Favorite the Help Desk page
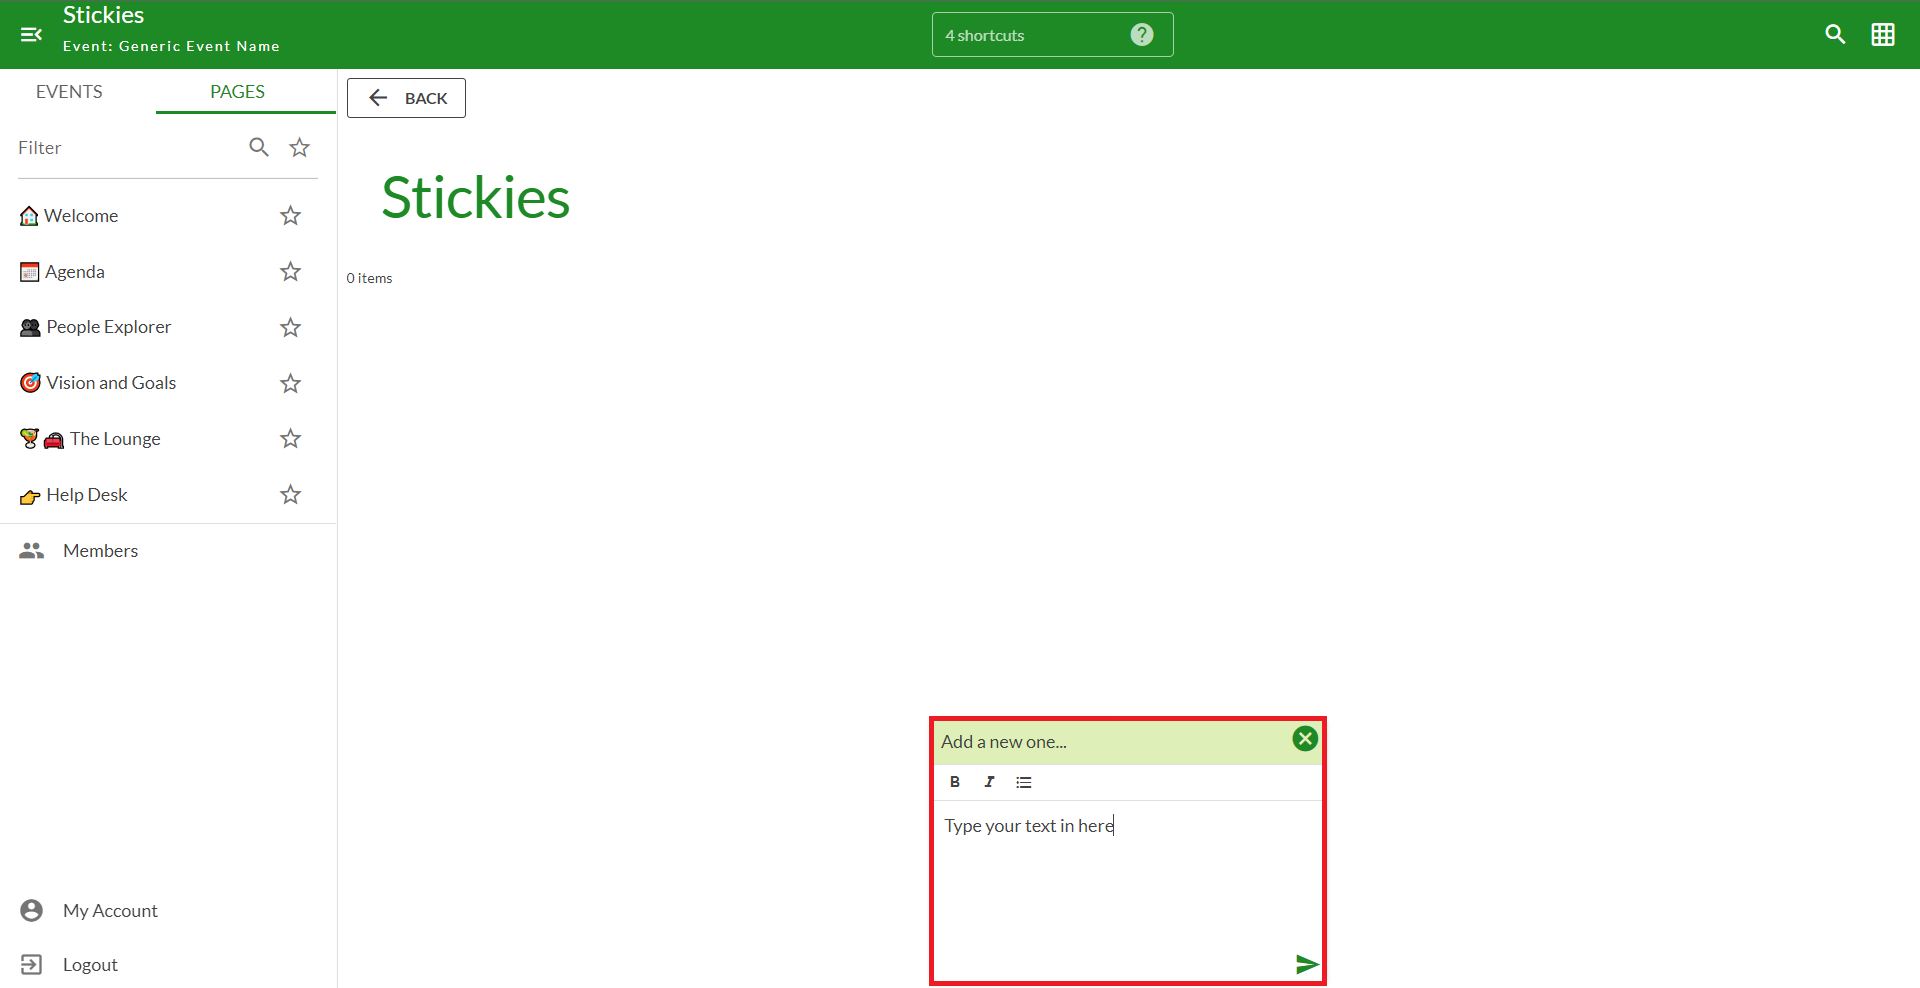Viewport: 1920px width, 988px height. (290, 495)
